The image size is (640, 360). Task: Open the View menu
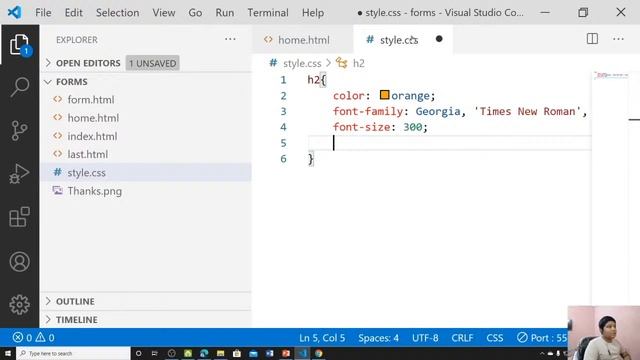(164, 13)
